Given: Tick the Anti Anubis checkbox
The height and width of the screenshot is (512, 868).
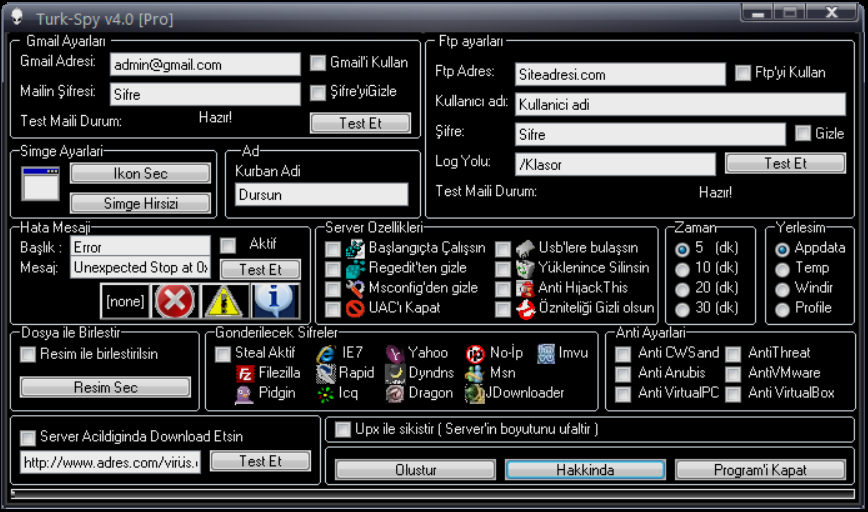Looking at the screenshot, I should coord(623,374).
